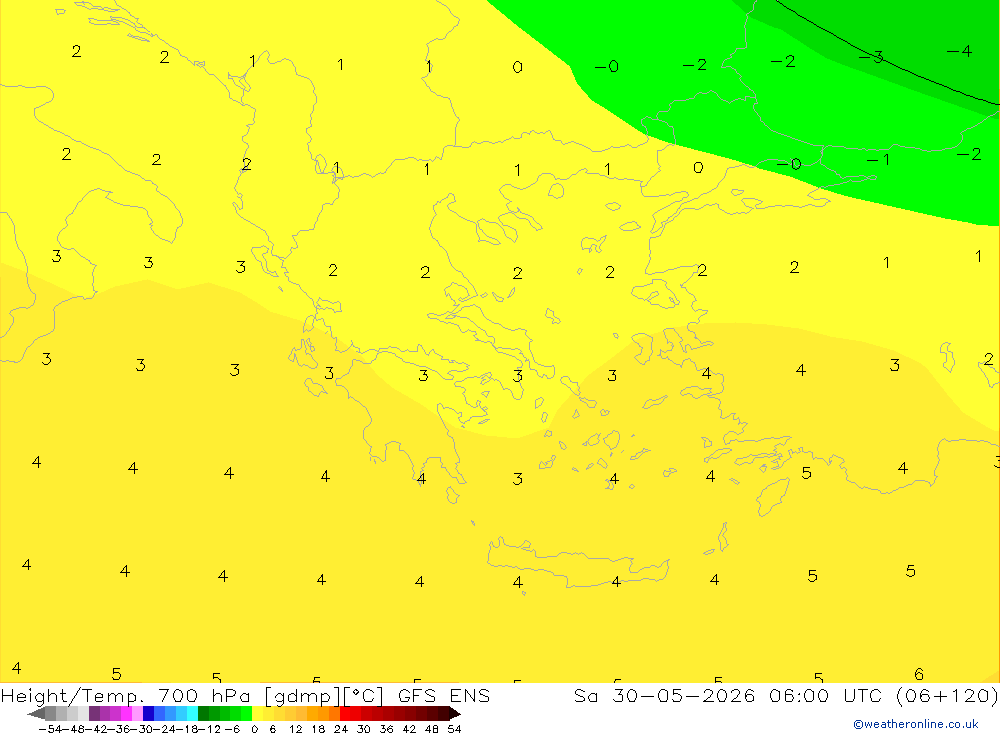Click the left gray arrow of the color scale

coord(36,713)
